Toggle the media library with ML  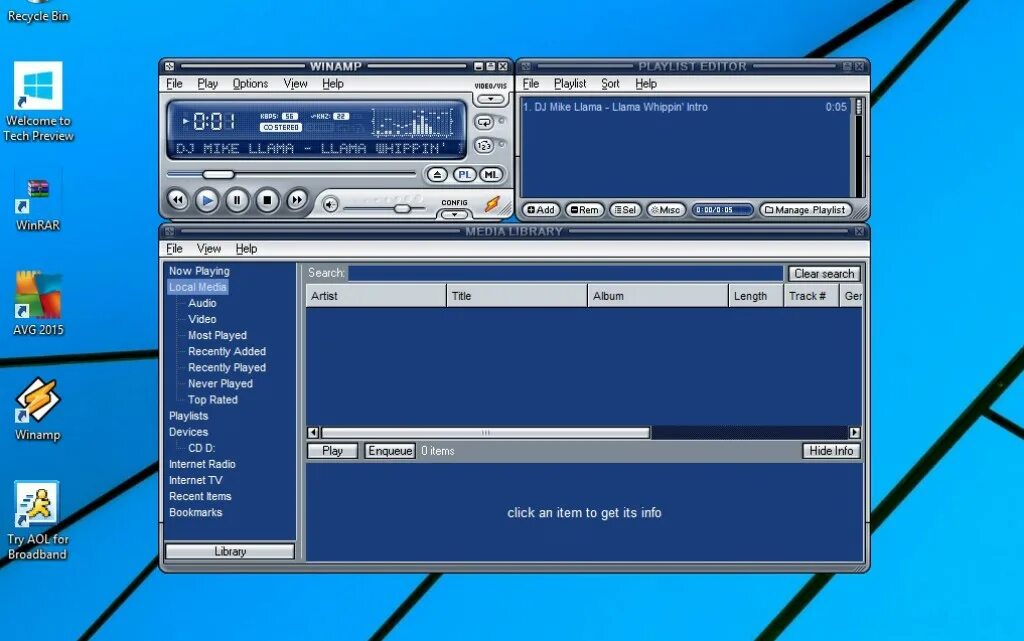tap(491, 174)
